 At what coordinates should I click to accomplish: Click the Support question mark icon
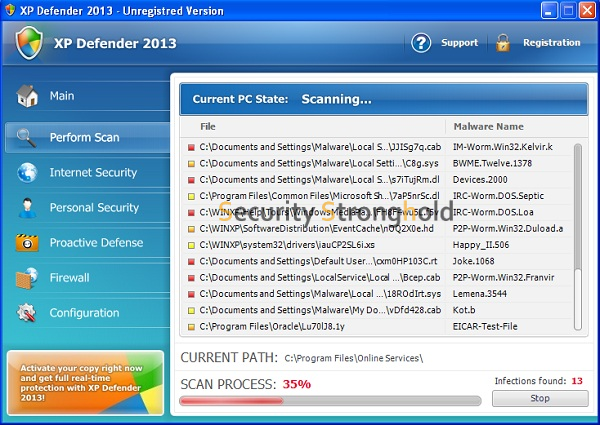[x=421, y=43]
